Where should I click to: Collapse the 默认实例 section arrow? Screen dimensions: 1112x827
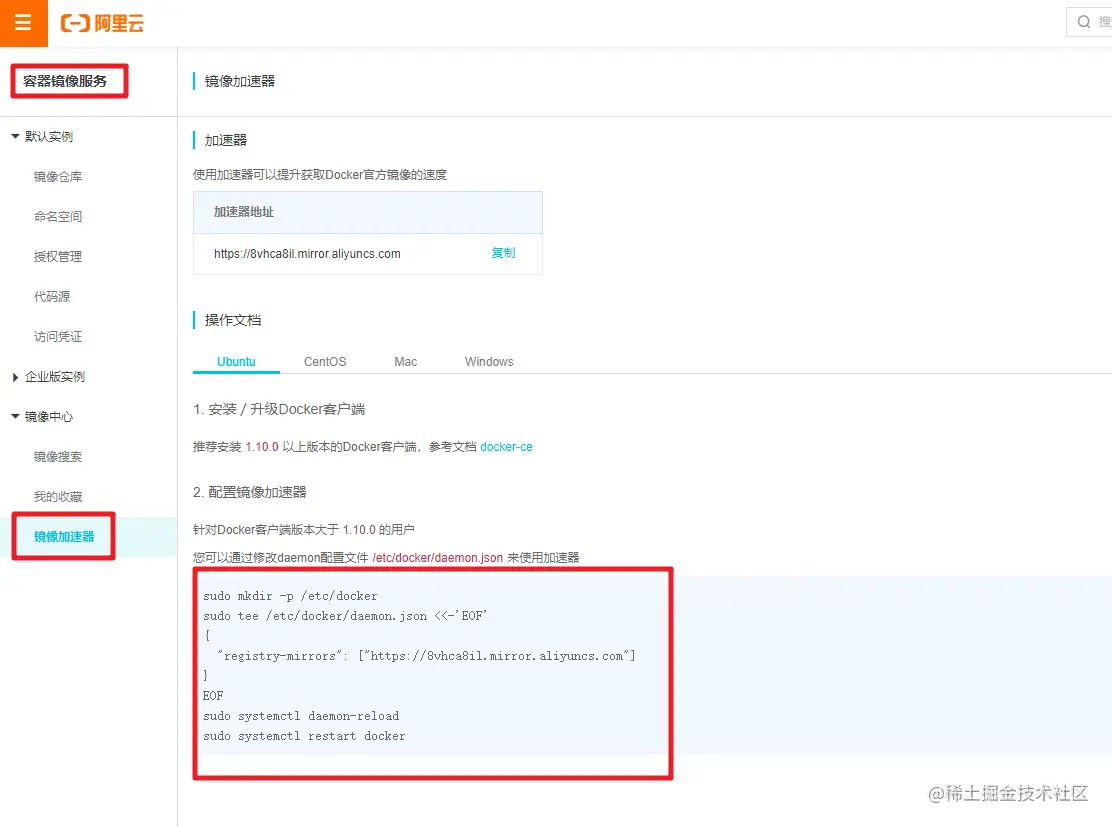tap(15, 136)
